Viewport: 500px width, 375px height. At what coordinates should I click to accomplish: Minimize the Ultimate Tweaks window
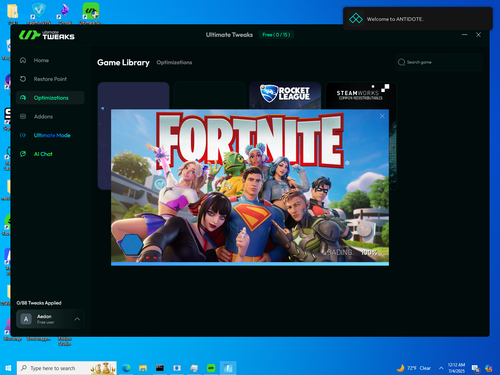464,35
